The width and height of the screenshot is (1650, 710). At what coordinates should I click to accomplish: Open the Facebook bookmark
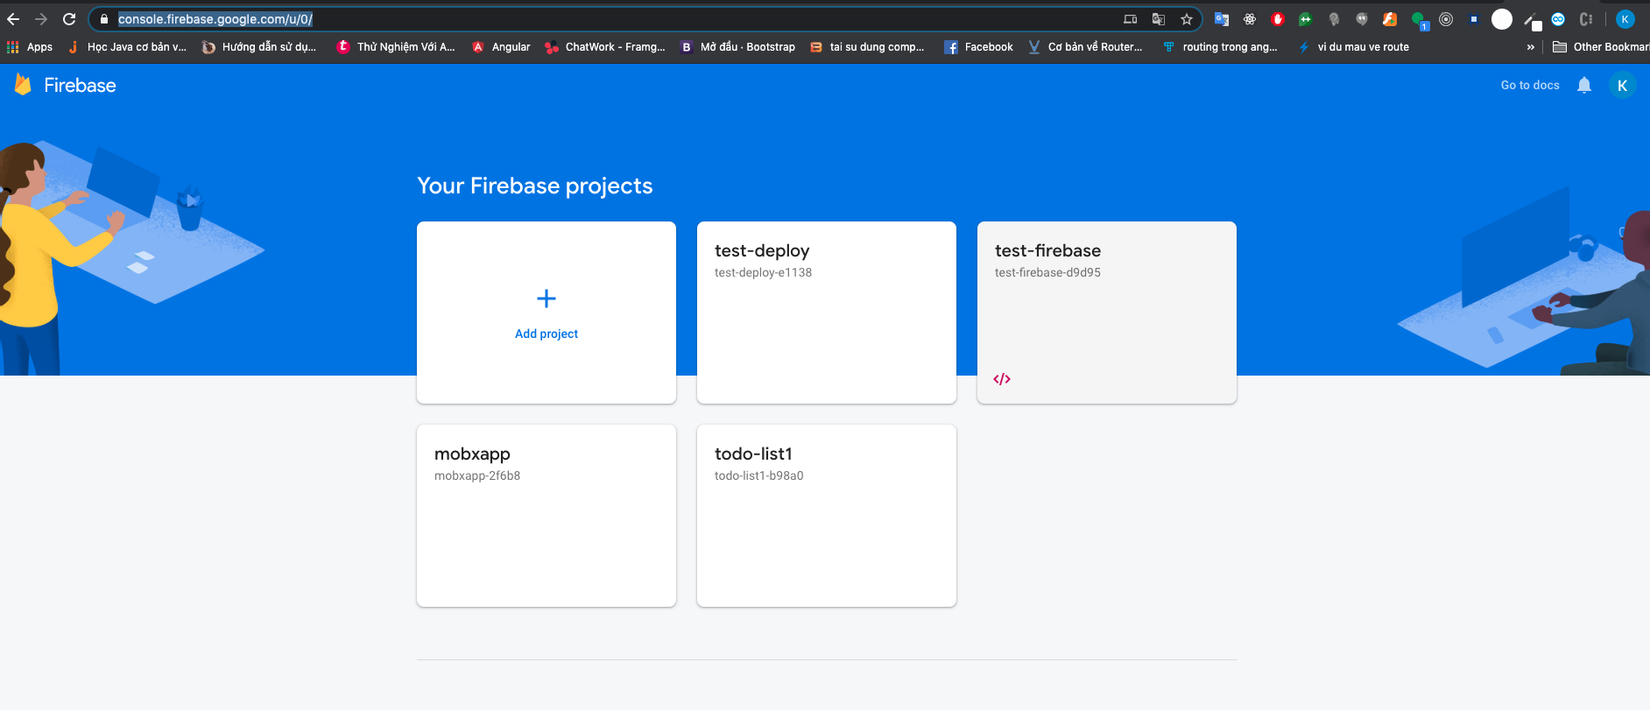click(979, 47)
